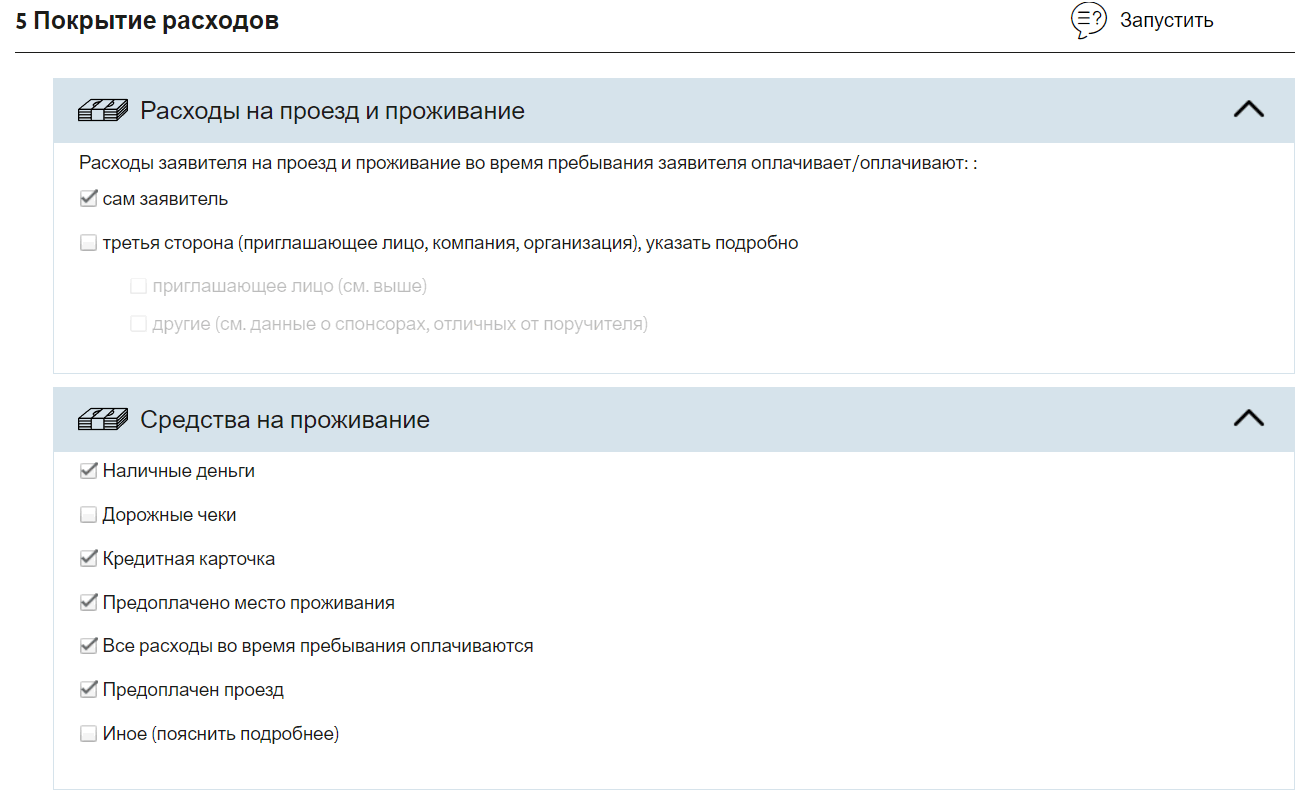Check the приглашающее лицо (см. выше) option
The height and width of the screenshot is (798, 1305).
138,287
